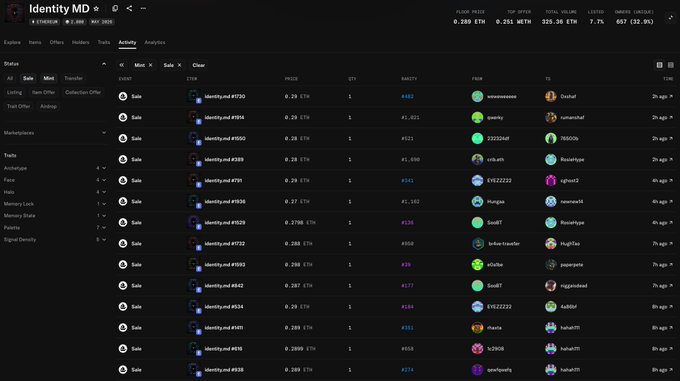680x381 pixels.
Task: Clear all active filters
Action: (x=199, y=65)
